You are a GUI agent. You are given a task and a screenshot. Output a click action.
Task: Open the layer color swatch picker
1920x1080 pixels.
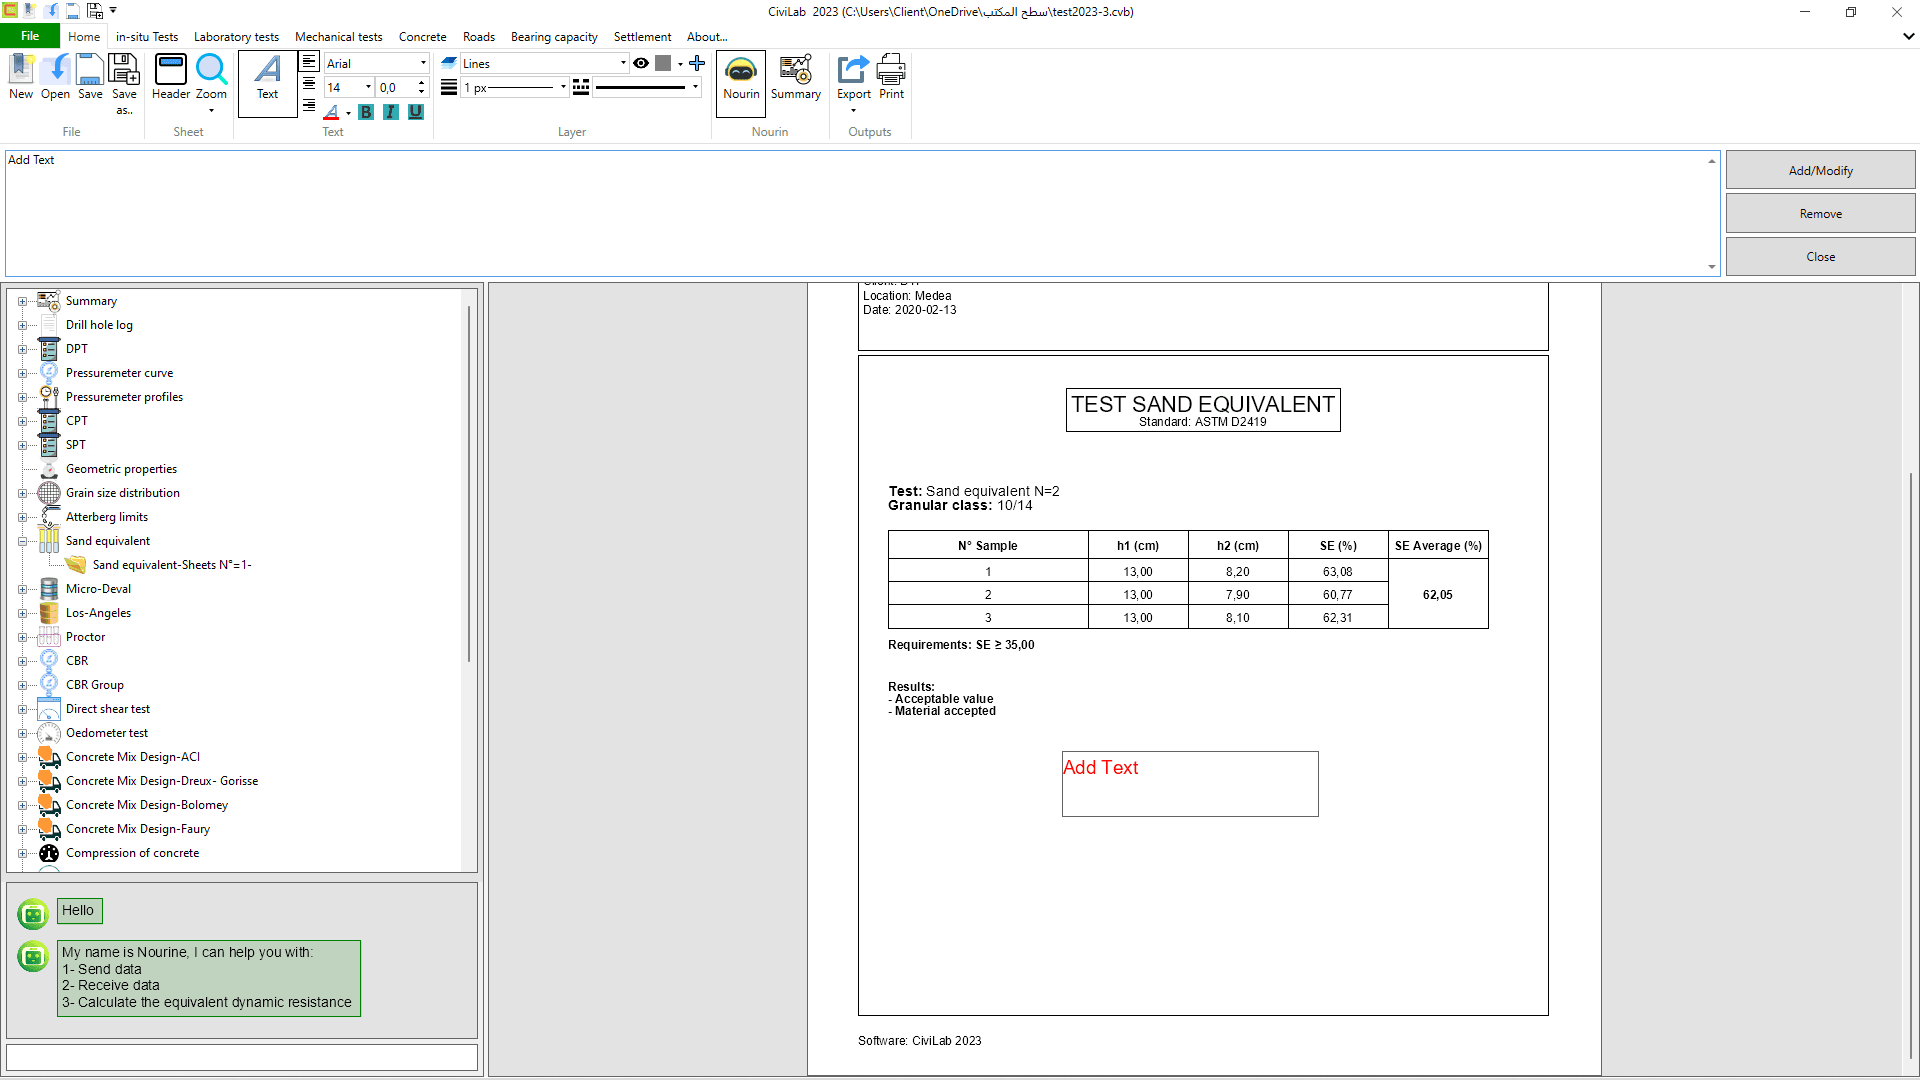[x=664, y=63]
